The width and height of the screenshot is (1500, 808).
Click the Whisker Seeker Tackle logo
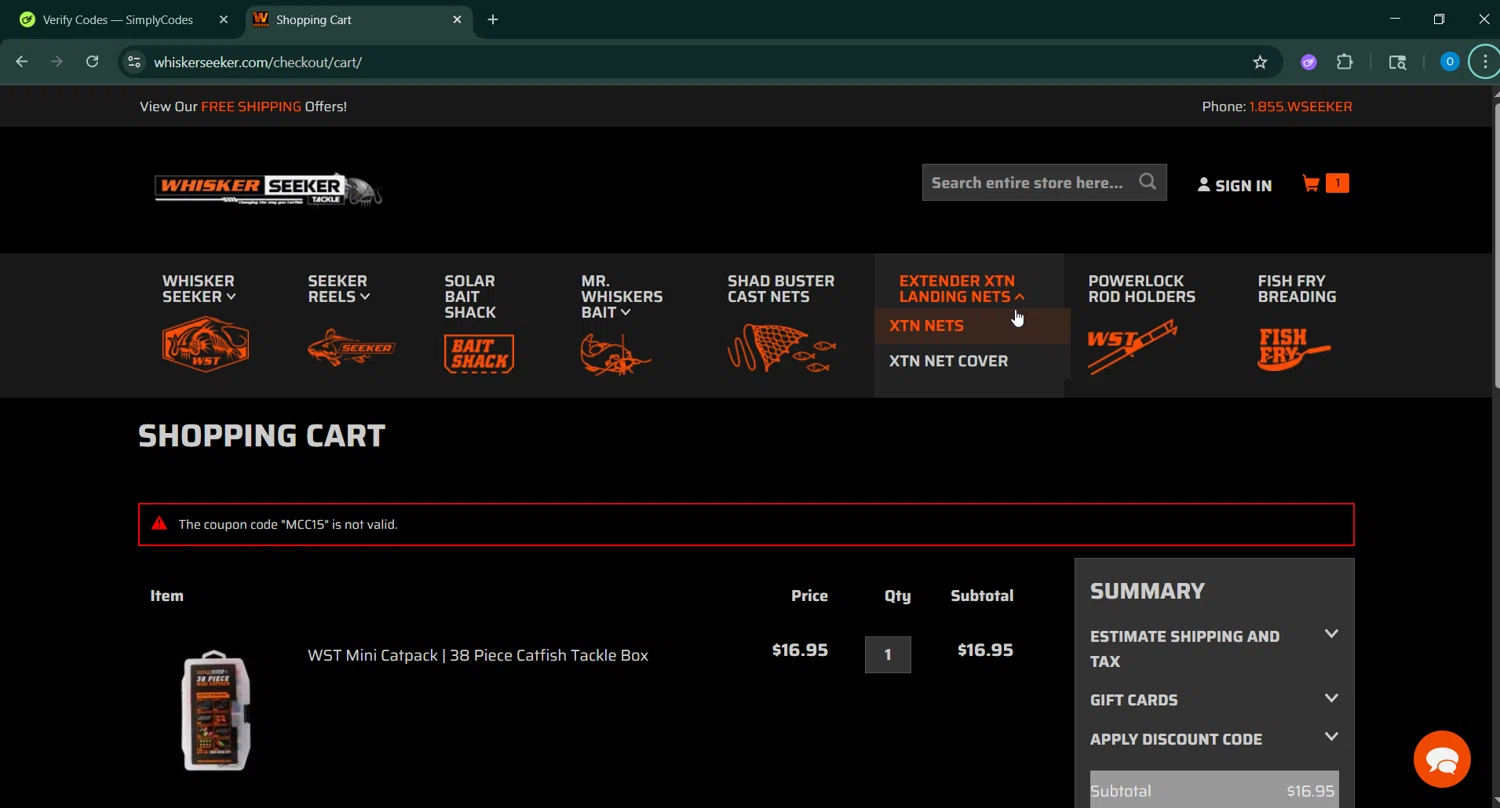point(268,188)
